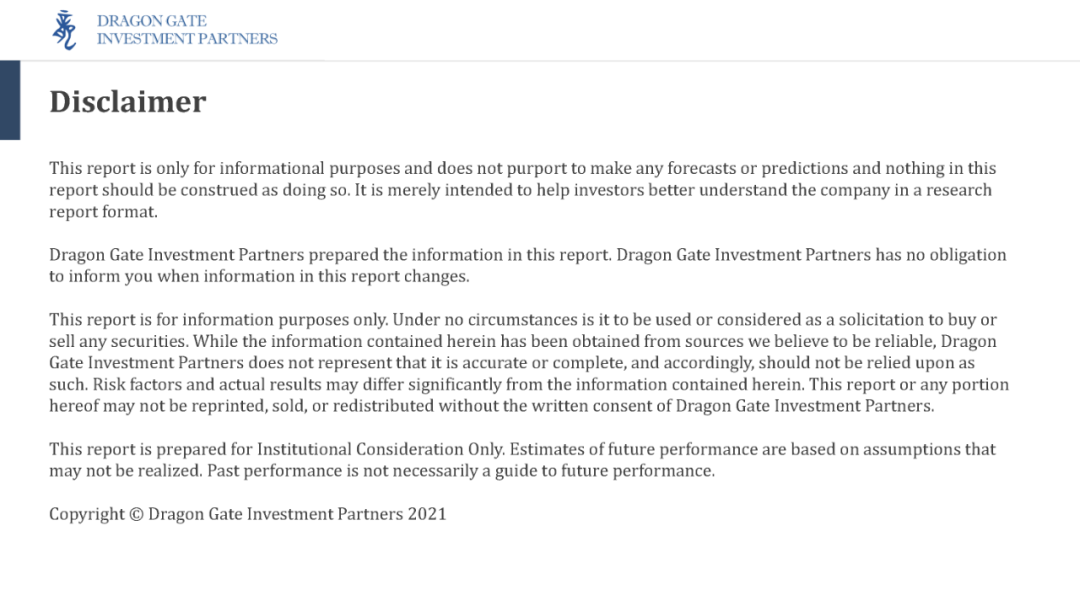Click the INVESTMENT PARTNERS header text
This screenshot has height=607, width=1080.
187,39
